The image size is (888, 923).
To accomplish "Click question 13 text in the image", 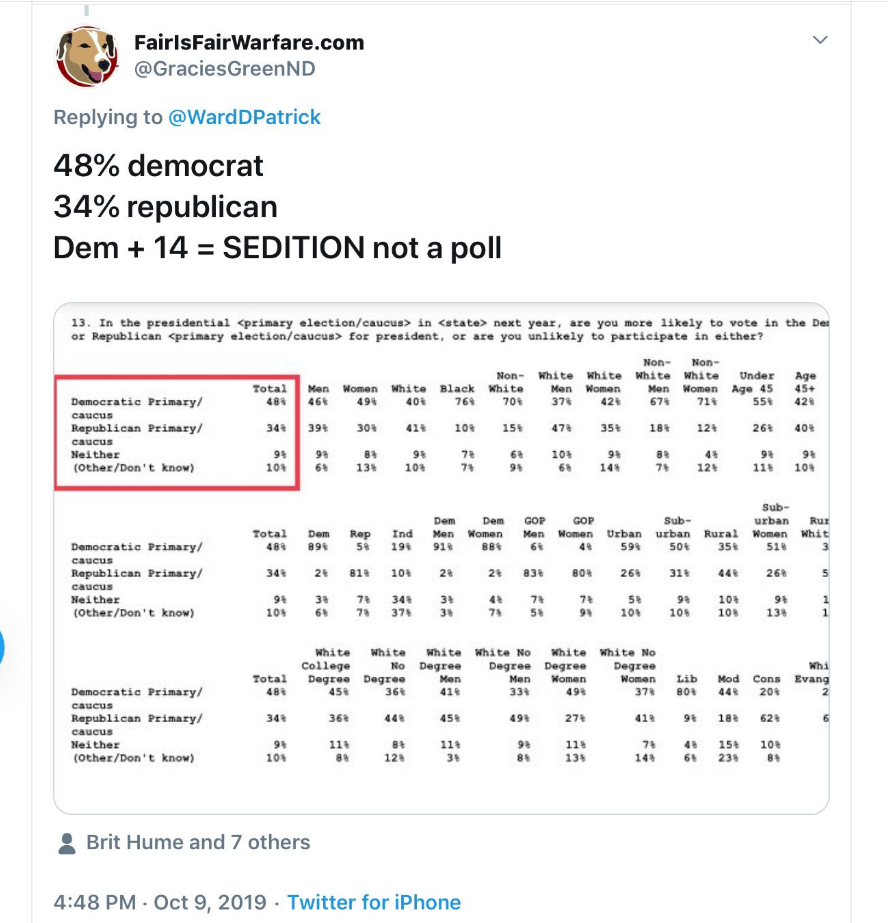I will 450,330.
